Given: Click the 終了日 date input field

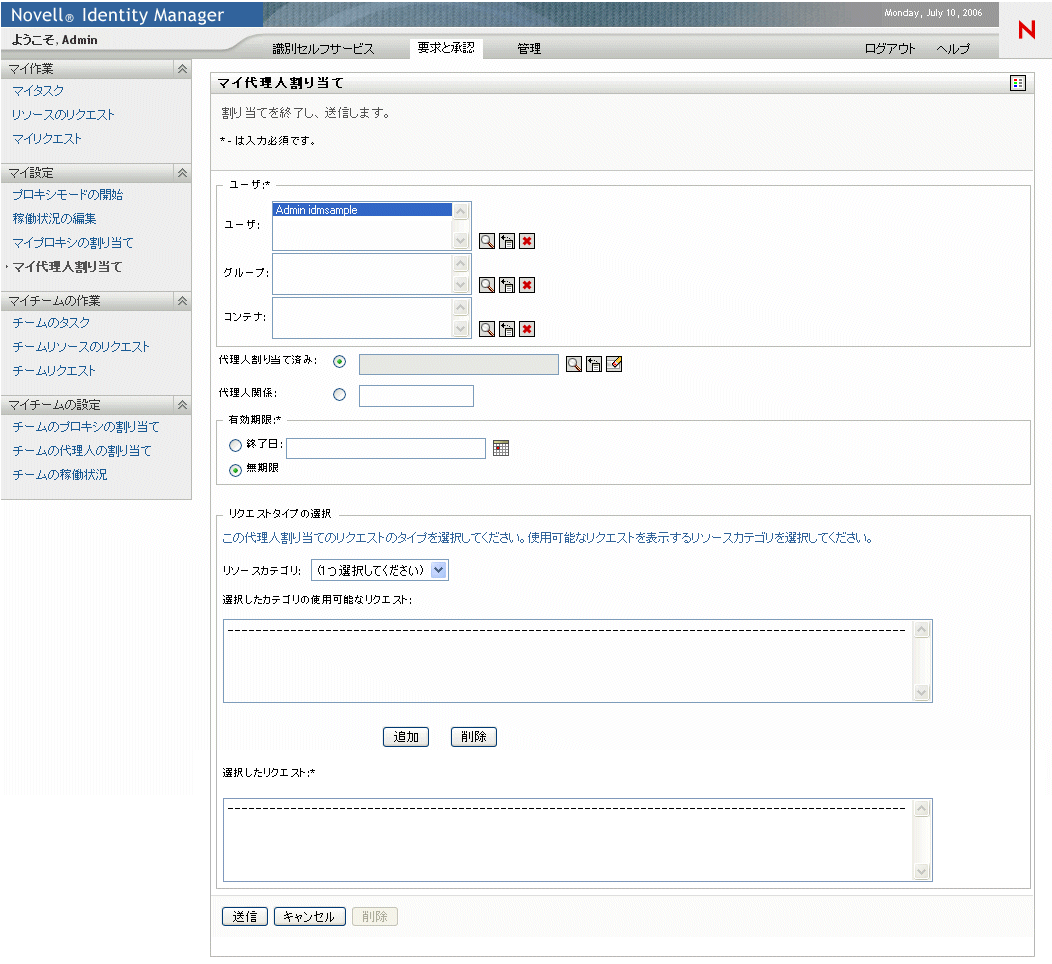Looking at the screenshot, I should (x=386, y=448).
